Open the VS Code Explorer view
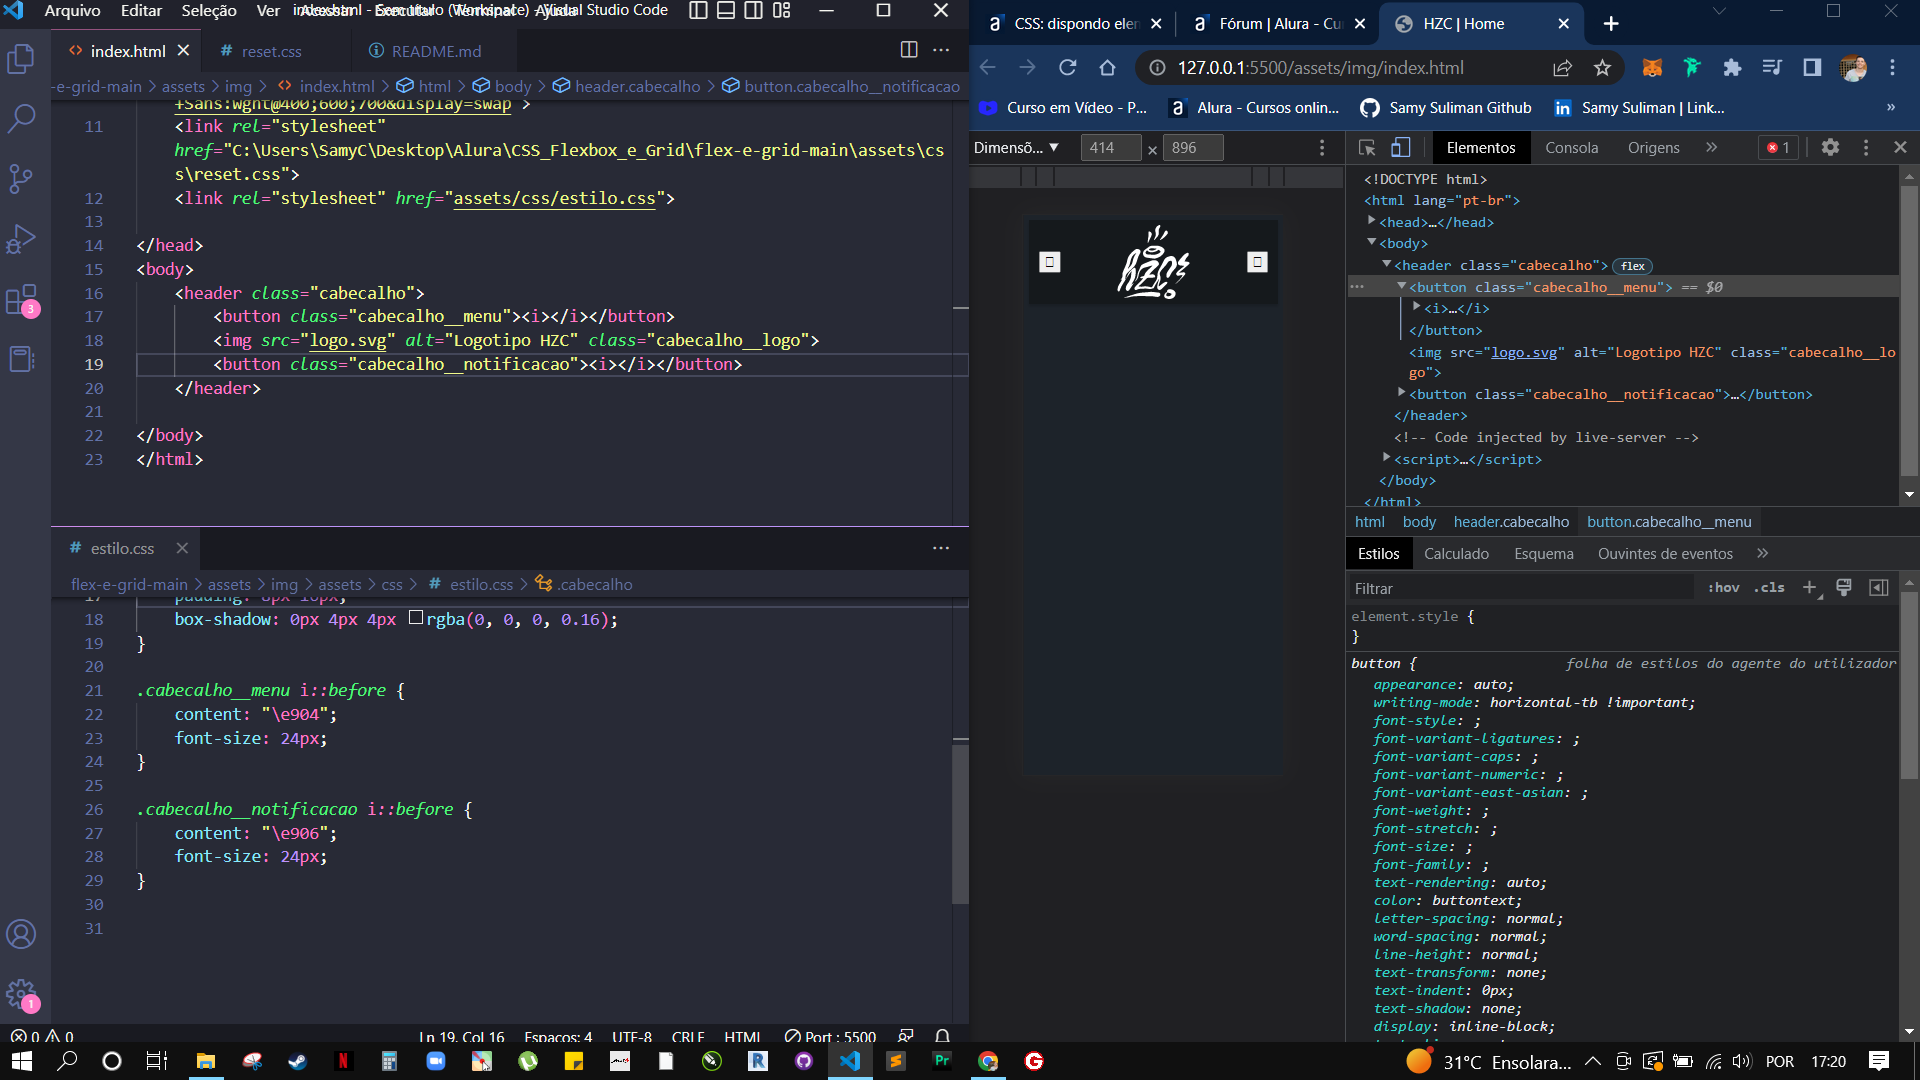The width and height of the screenshot is (1920, 1080). pos(22,59)
